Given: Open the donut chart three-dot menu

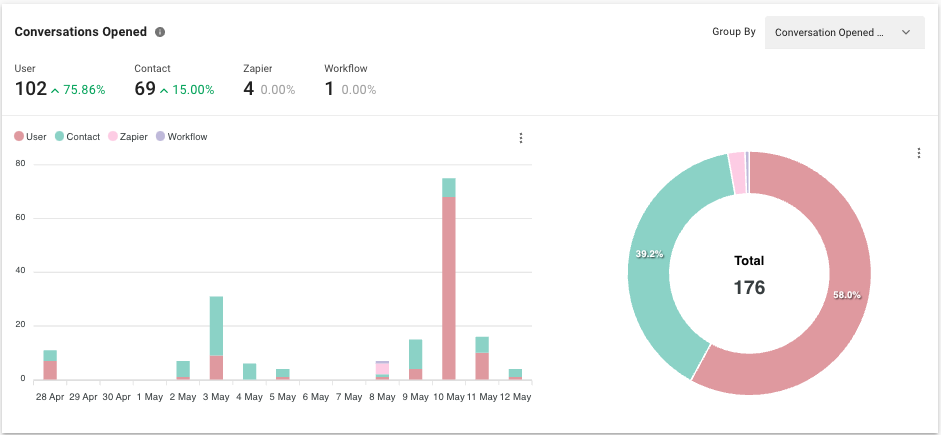Looking at the screenshot, I should point(918,153).
